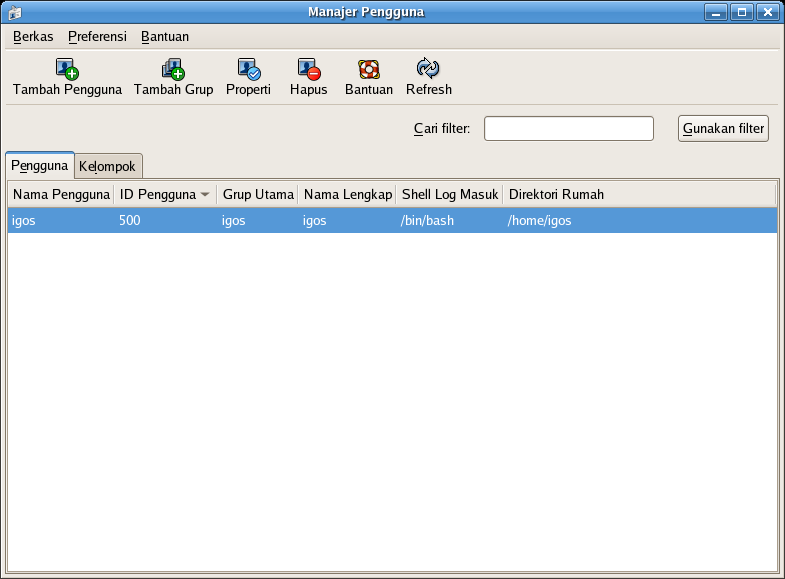785x579 pixels.
Task: Open the Berkas menu
Action: (x=33, y=37)
